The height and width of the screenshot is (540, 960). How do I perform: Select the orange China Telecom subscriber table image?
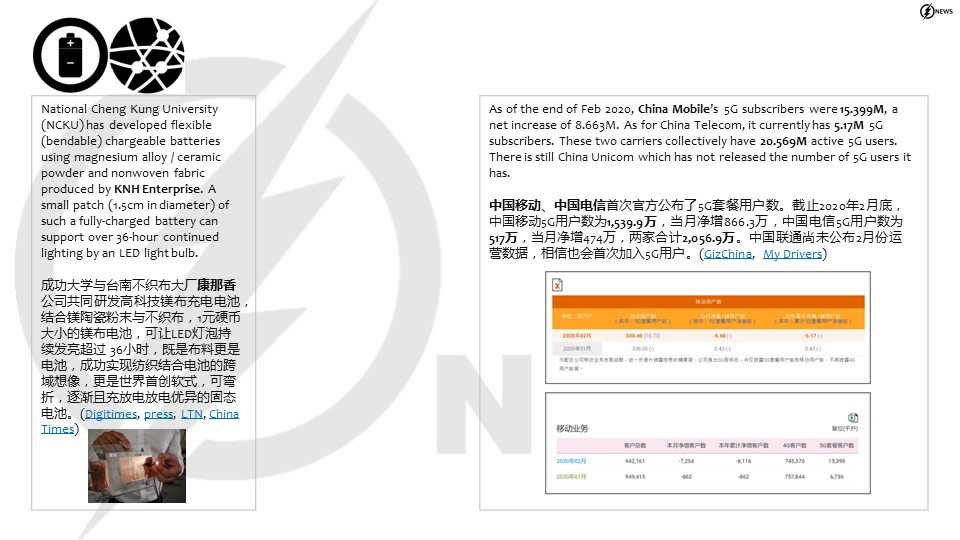pyautogui.click(x=708, y=328)
